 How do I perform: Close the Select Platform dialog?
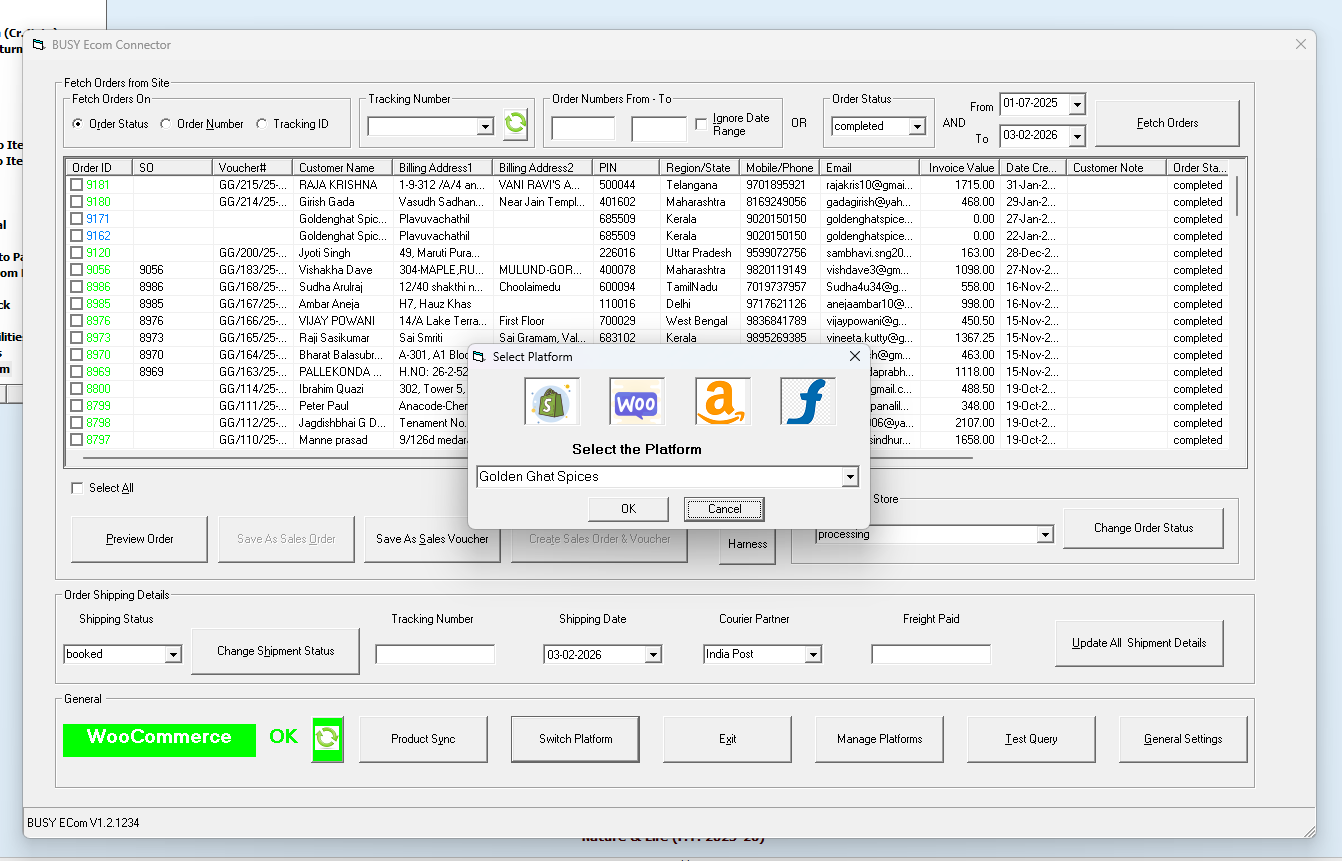[854, 356]
